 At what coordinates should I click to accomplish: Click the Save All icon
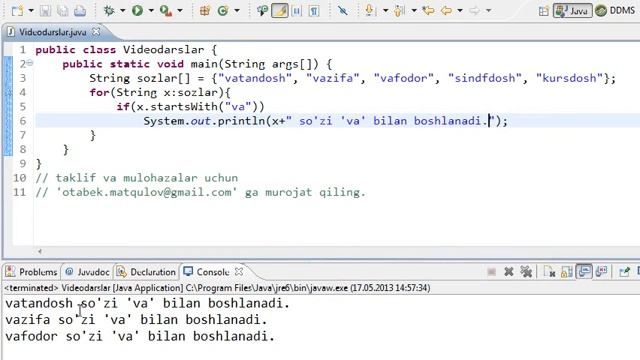point(62,10)
